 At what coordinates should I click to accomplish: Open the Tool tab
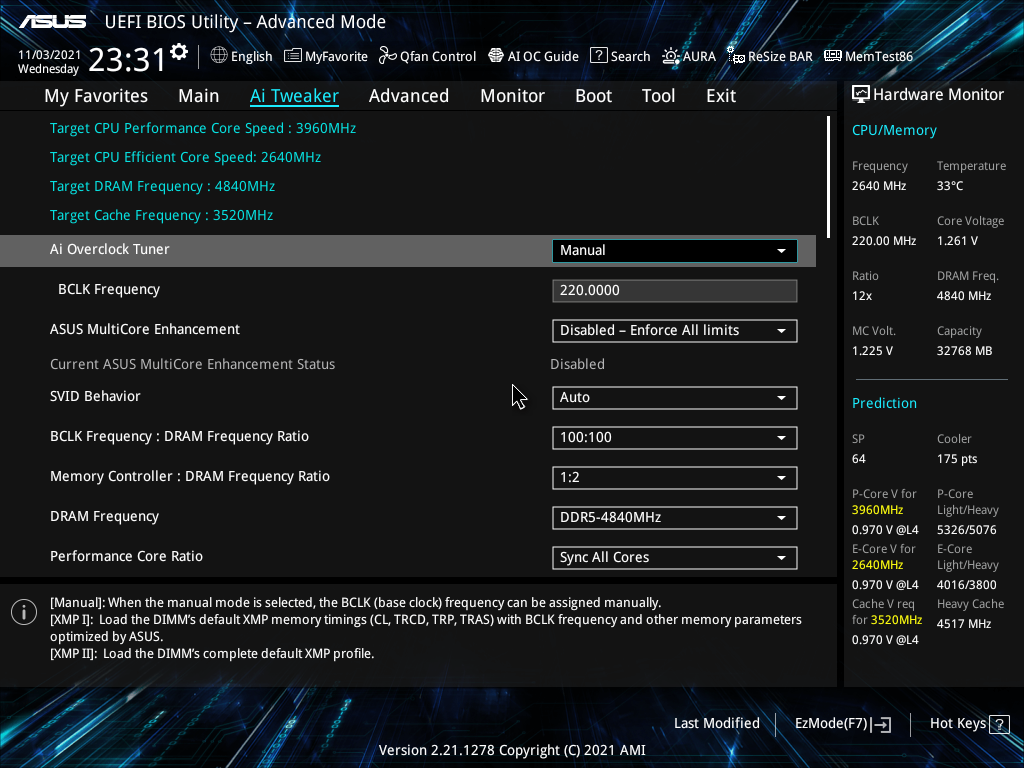coord(658,96)
